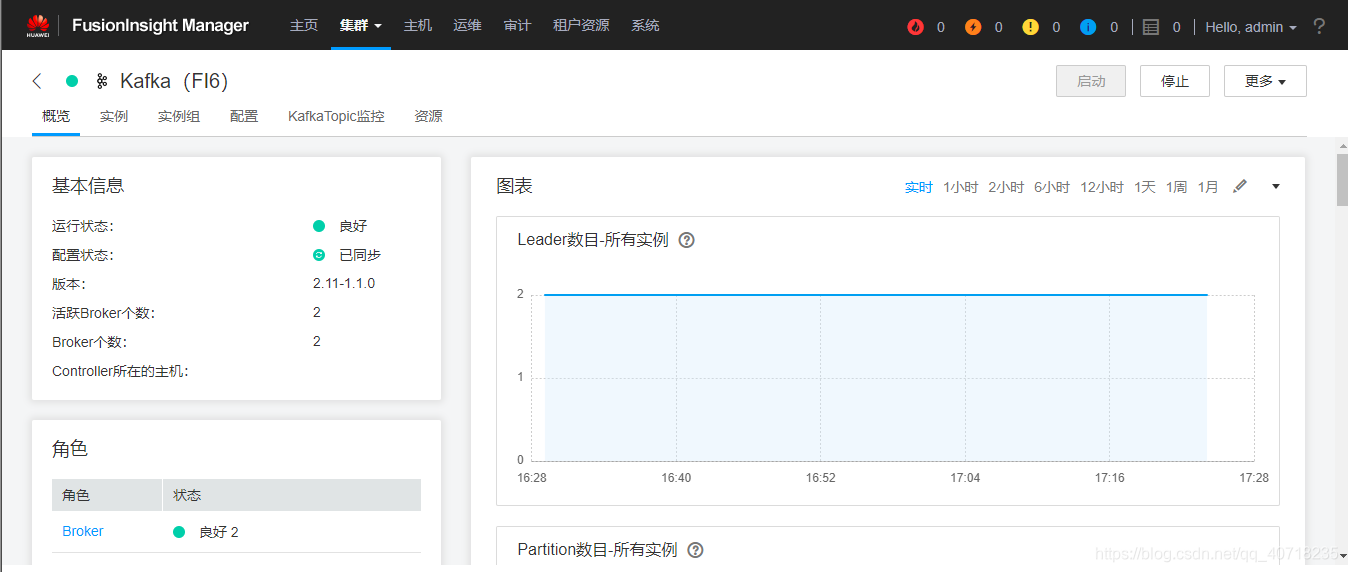Select the 12小时 time range

pos(1102,187)
